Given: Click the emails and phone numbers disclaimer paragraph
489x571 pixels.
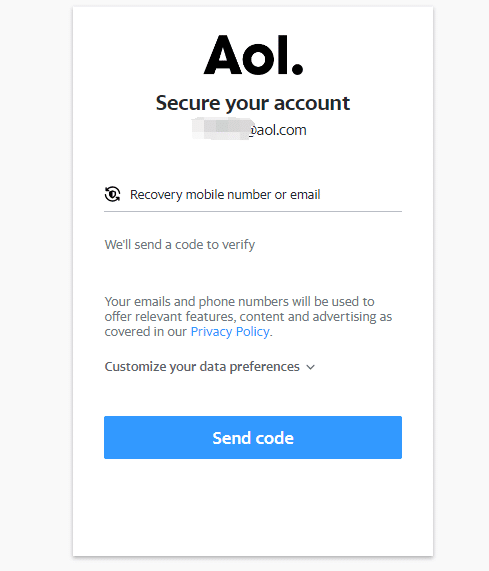Looking at the screenshot, I should tap(248, 316).
